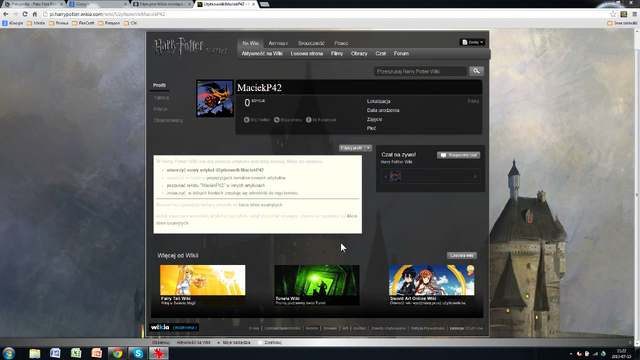Switch to Tablica profile tab
640x360 pixels.
pos(161,98)
